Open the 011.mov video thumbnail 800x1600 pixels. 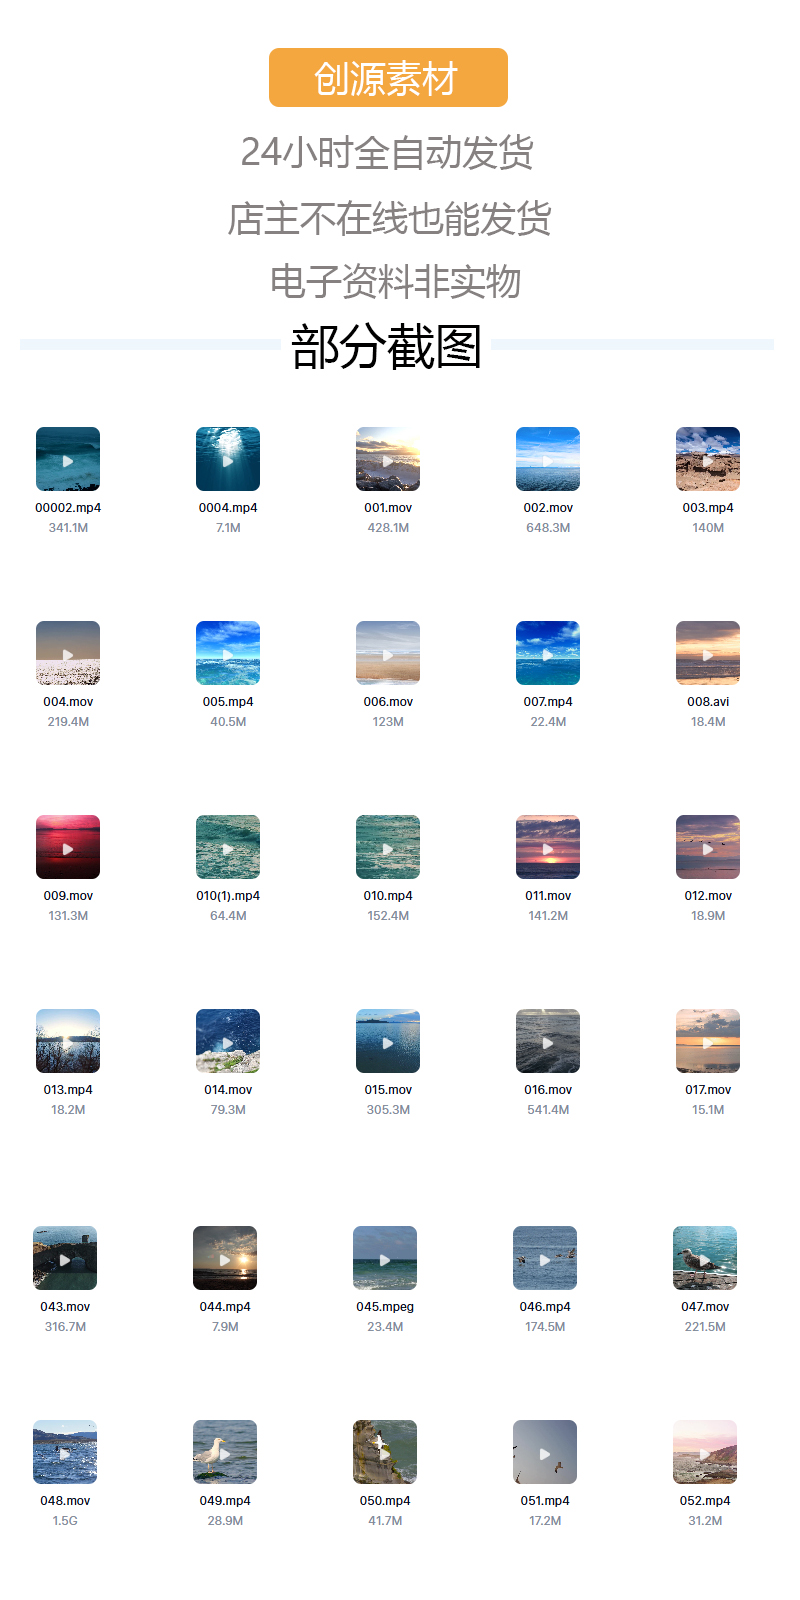548,847
